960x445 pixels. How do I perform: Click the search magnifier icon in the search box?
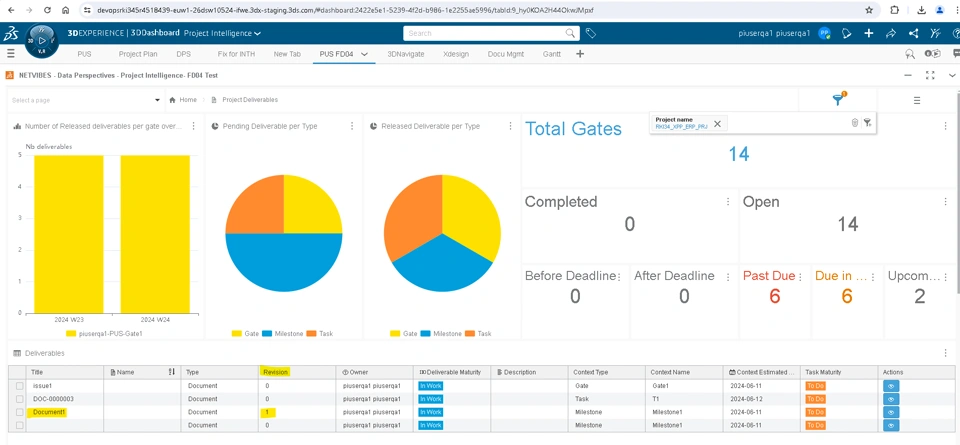click(570, 33)
